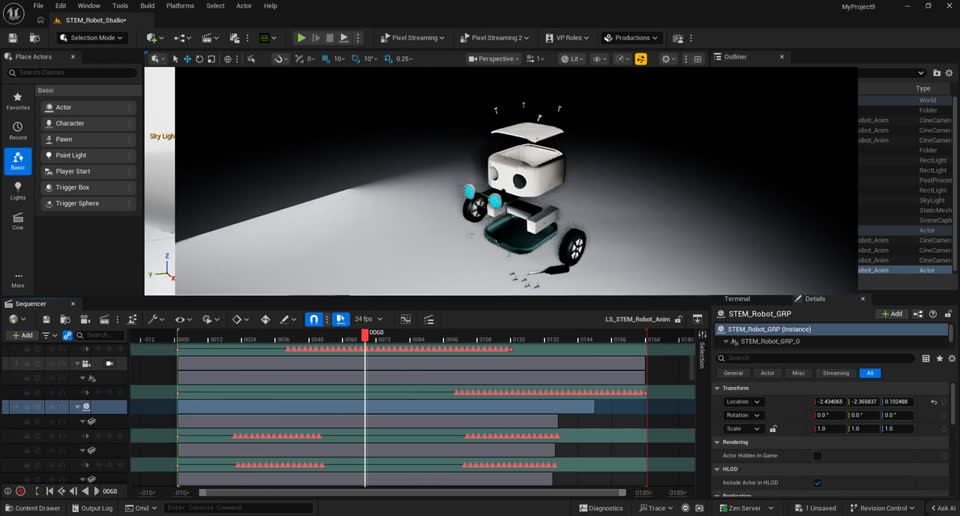Click the Sequencer add key diamond icon
The width and height of the screenshot is (960, 516).
click(x=265, y=320)
